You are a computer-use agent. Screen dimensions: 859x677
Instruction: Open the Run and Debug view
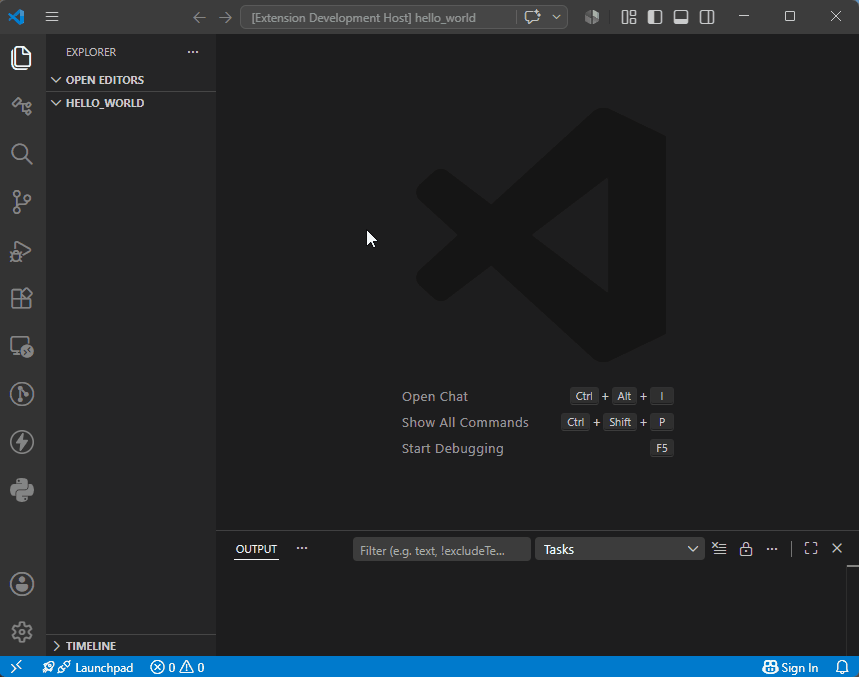point(21,251)
